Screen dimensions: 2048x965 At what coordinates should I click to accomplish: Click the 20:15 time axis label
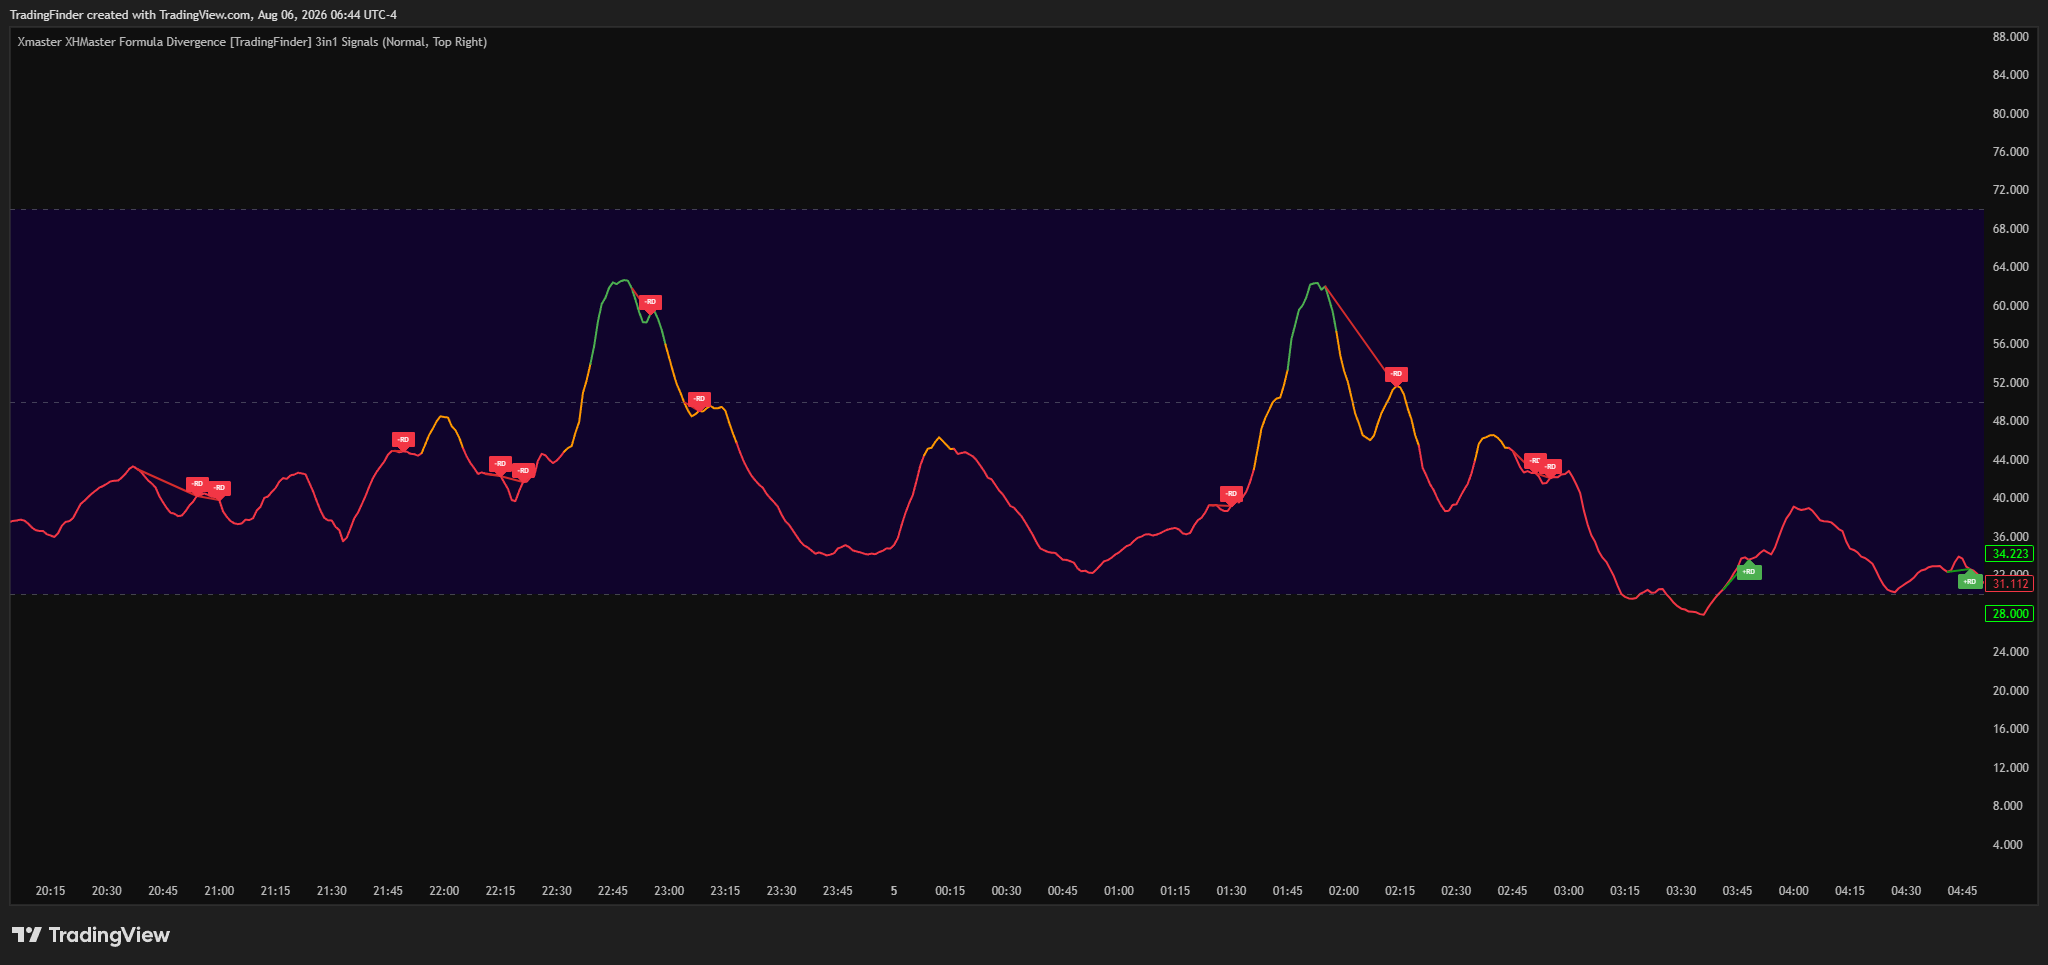coord(50,891)
